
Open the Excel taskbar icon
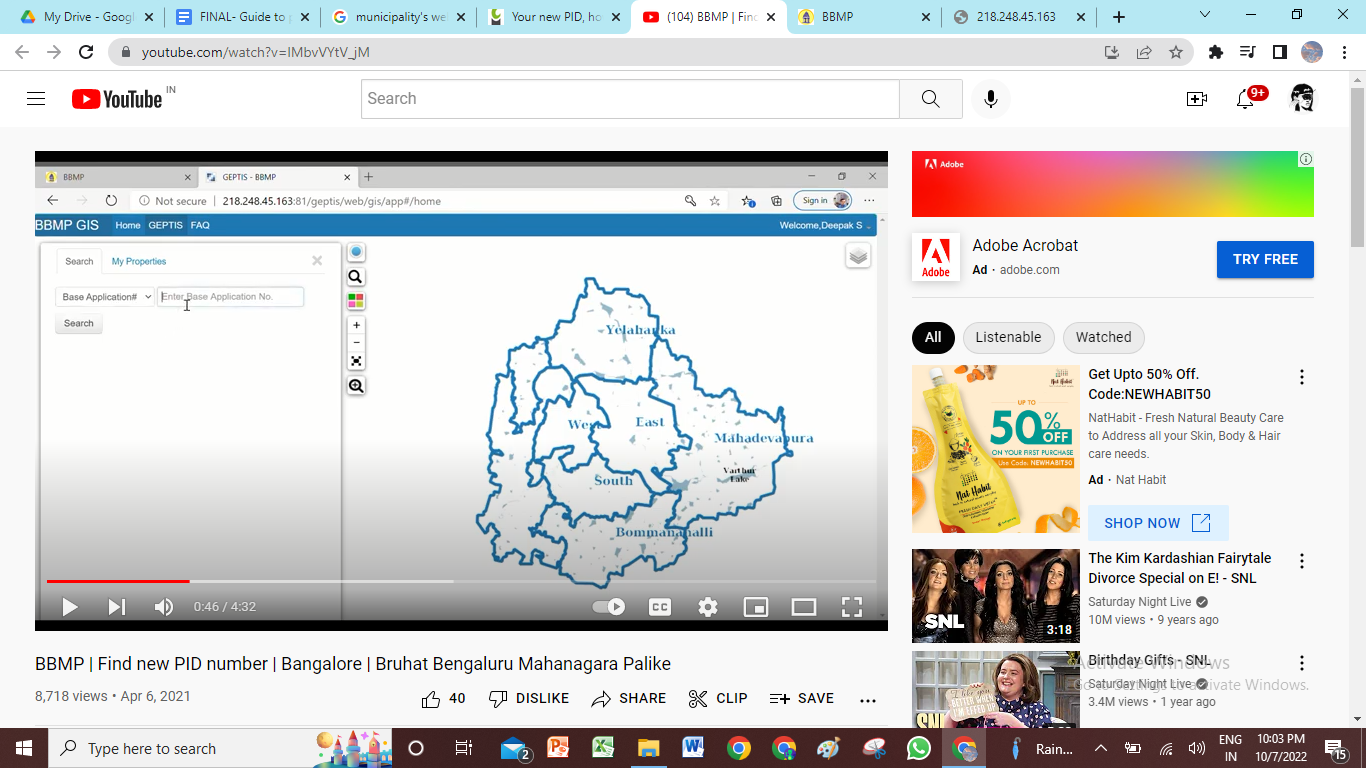click(x=603, y=748)
